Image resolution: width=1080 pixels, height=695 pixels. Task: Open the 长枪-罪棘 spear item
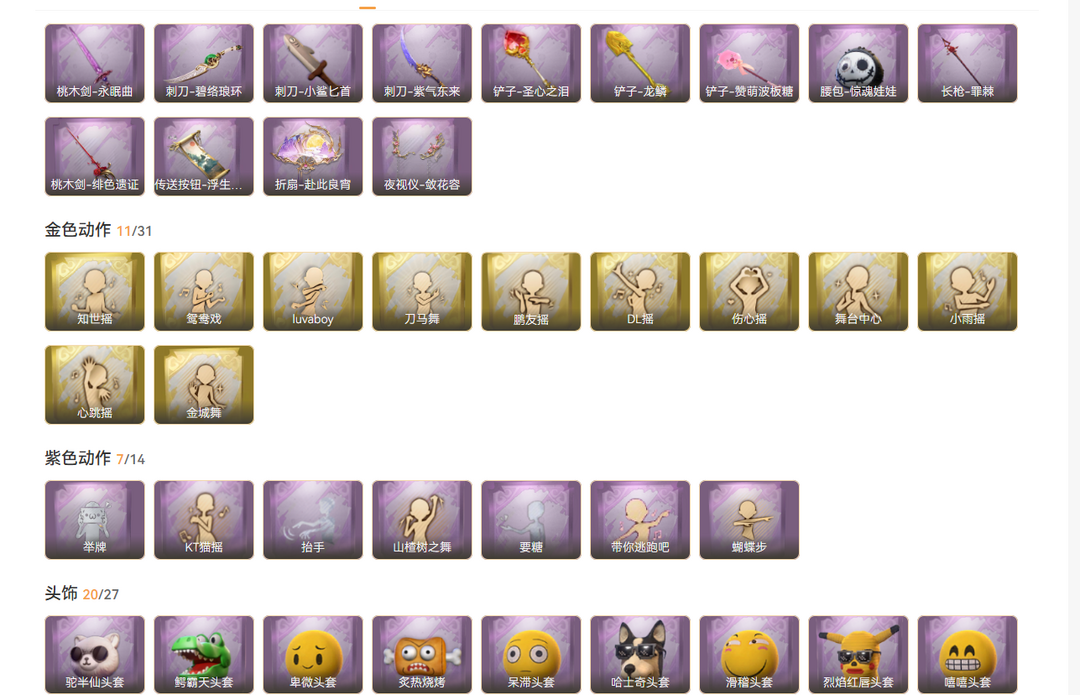967,63
